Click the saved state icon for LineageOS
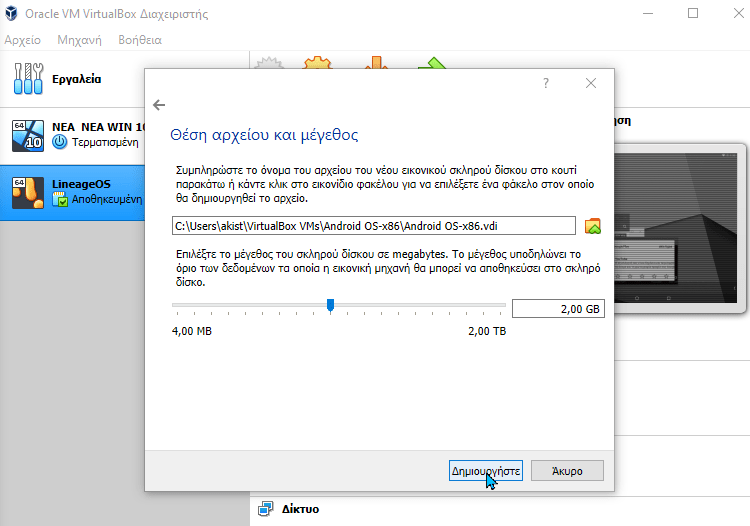The image size is (750, 526). tap(60, 199)
